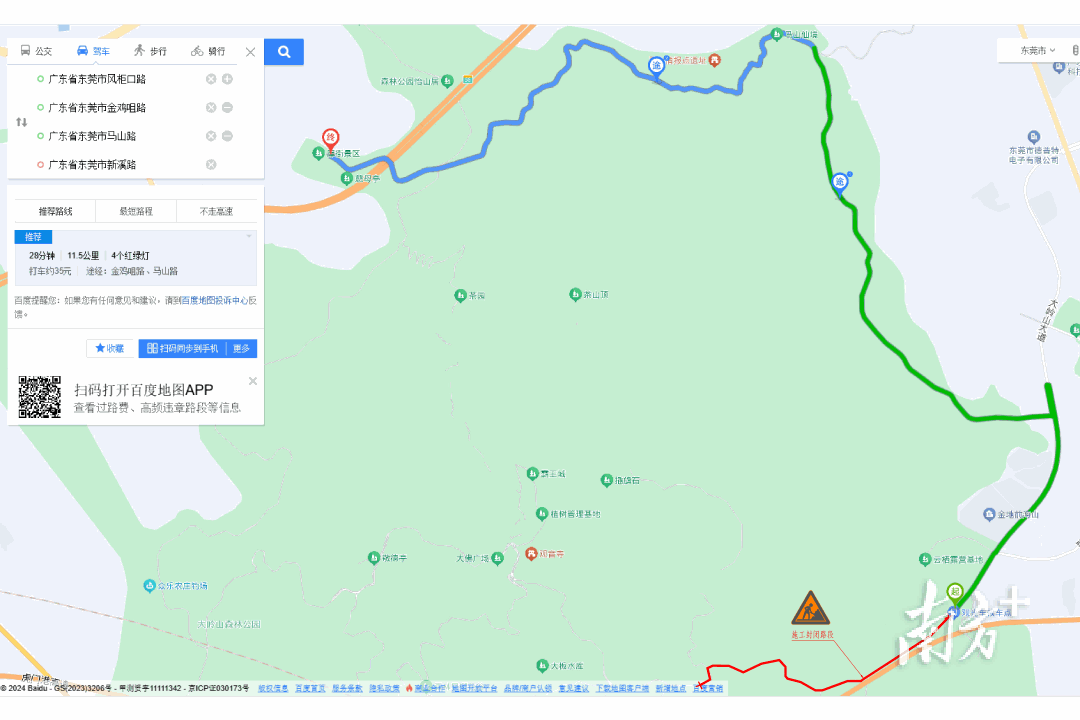Viewport: 1080px width, 720px height.
Task: Swap start and end with arrows icon
Action: click(21, 122)
